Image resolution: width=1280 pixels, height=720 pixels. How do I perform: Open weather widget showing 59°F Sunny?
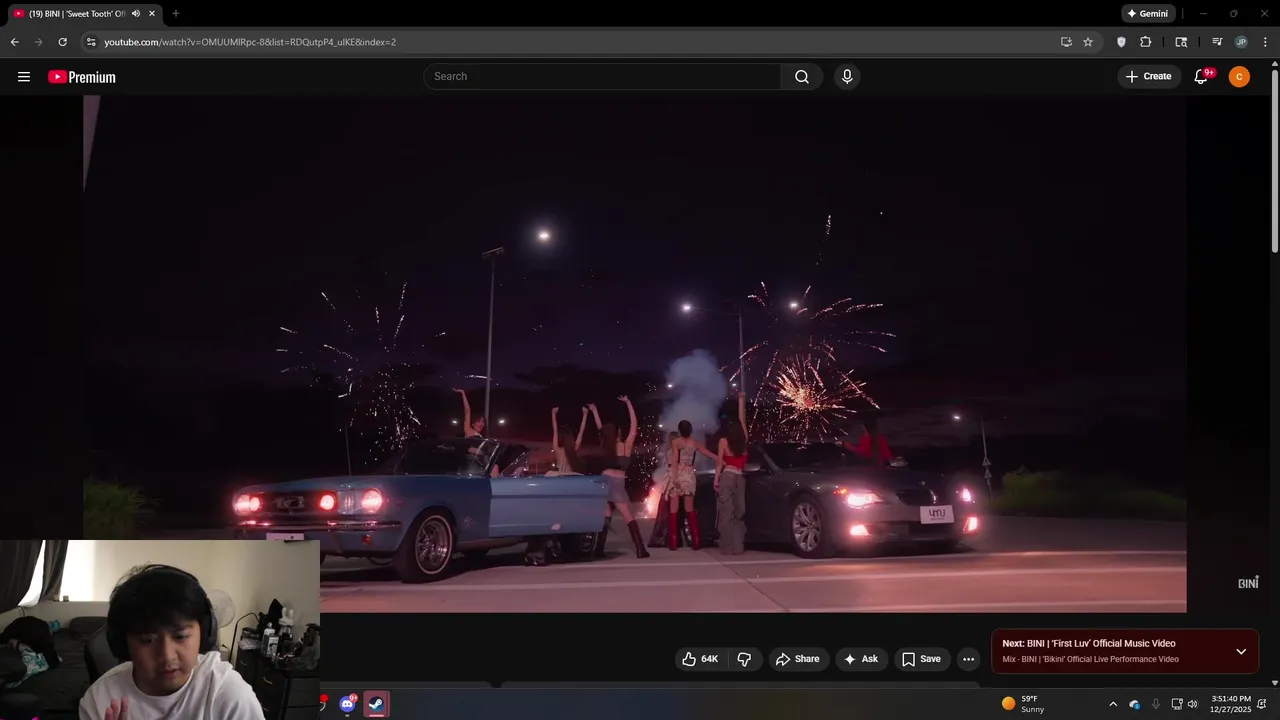1023,704
